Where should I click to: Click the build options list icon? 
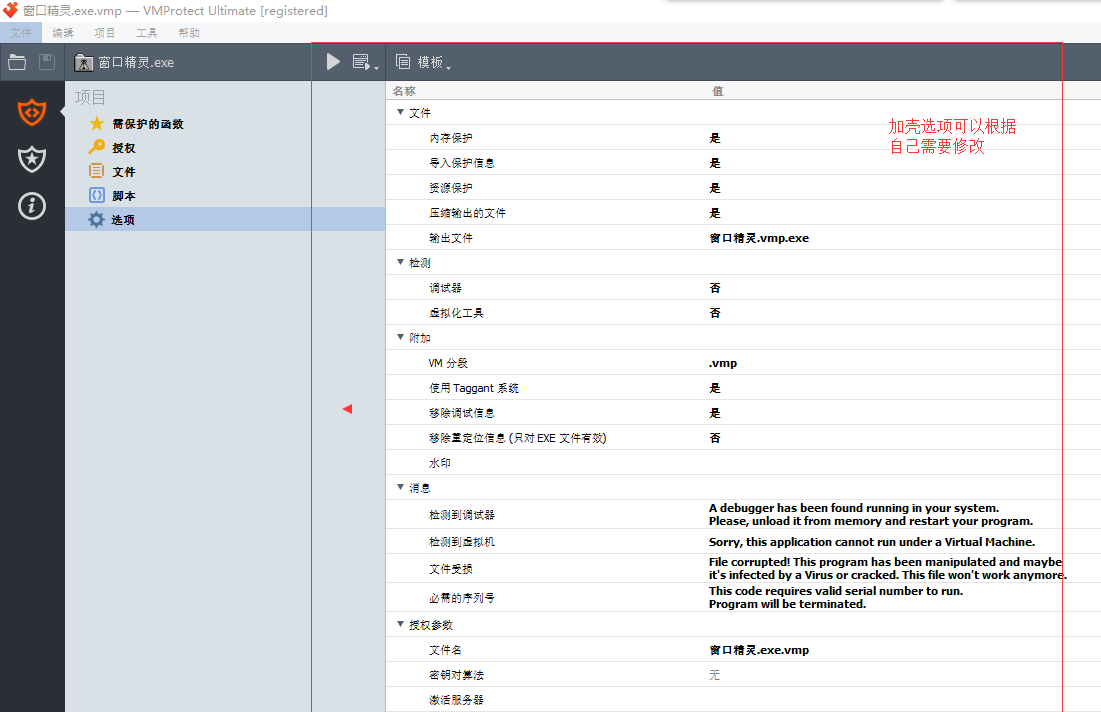coord(361,62)
